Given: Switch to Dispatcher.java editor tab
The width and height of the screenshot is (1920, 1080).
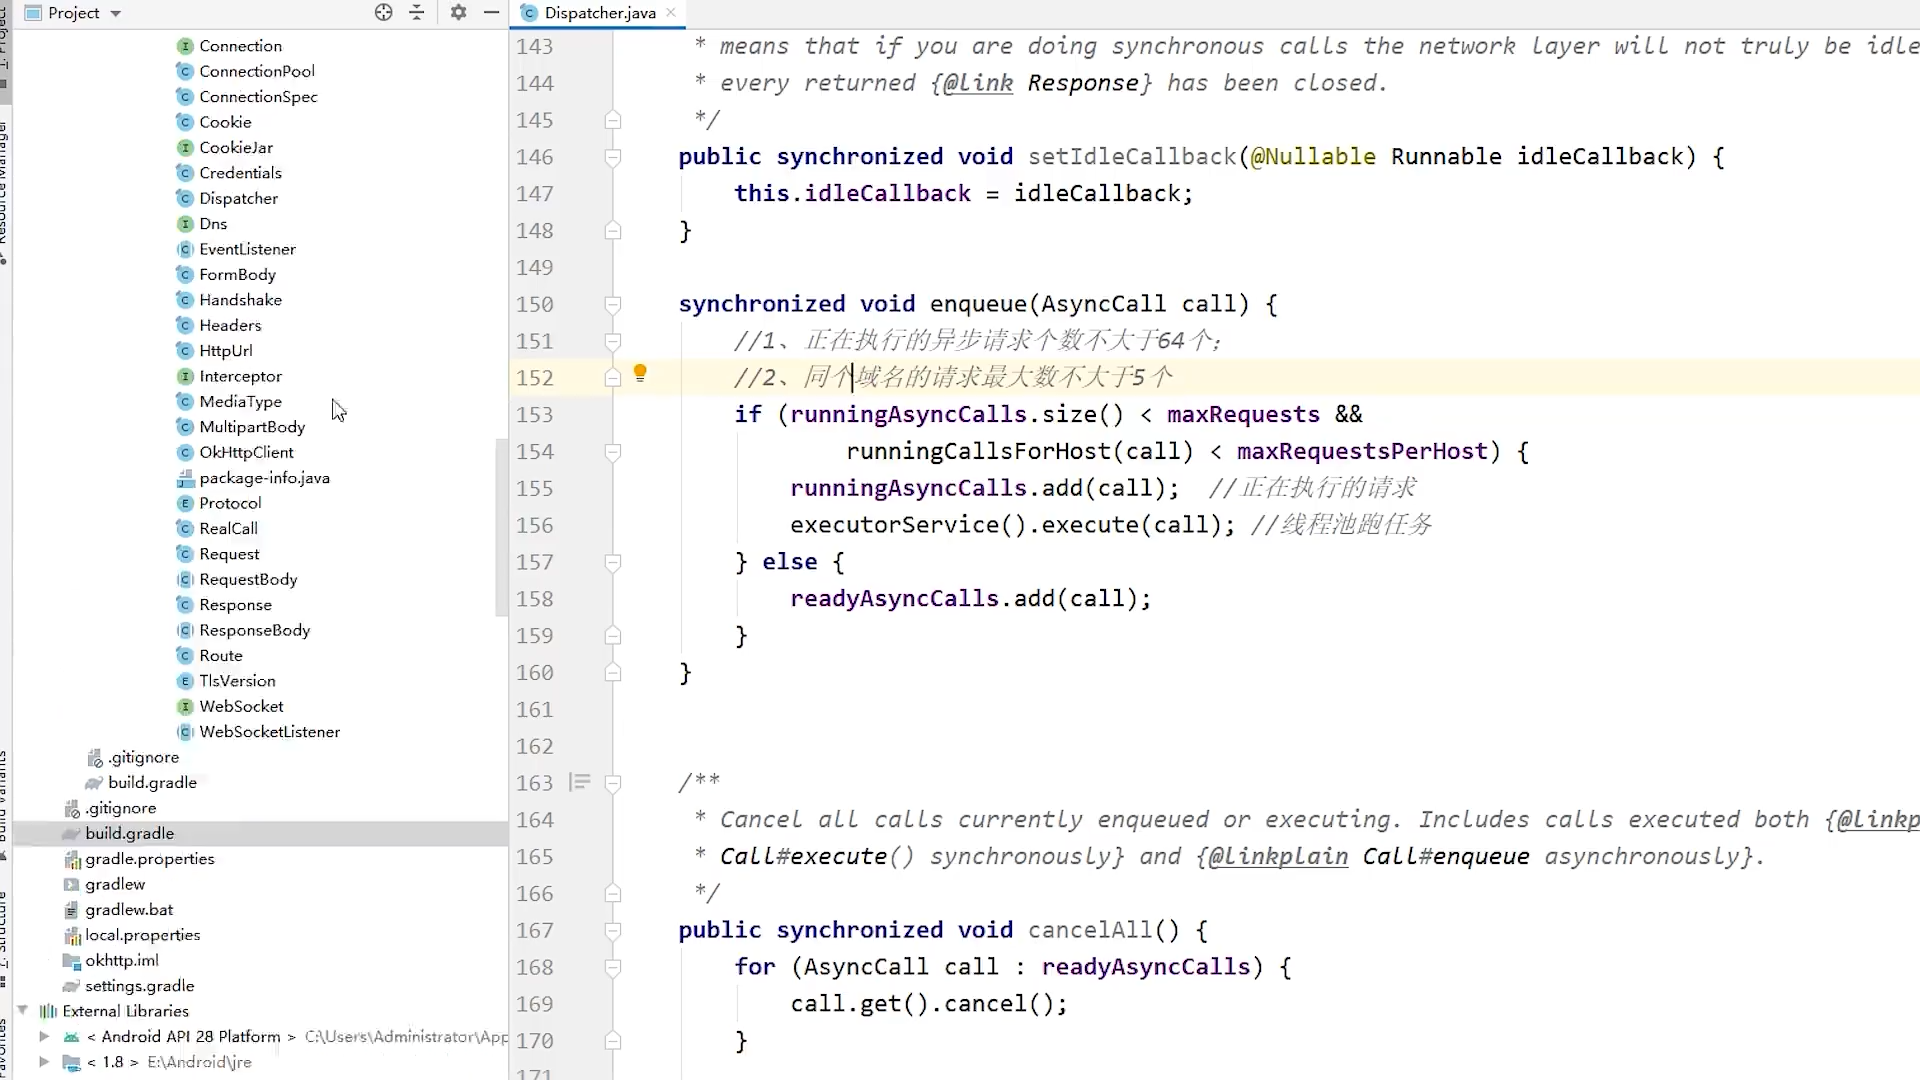Looking at the screenshot, I should coord(599,13).
